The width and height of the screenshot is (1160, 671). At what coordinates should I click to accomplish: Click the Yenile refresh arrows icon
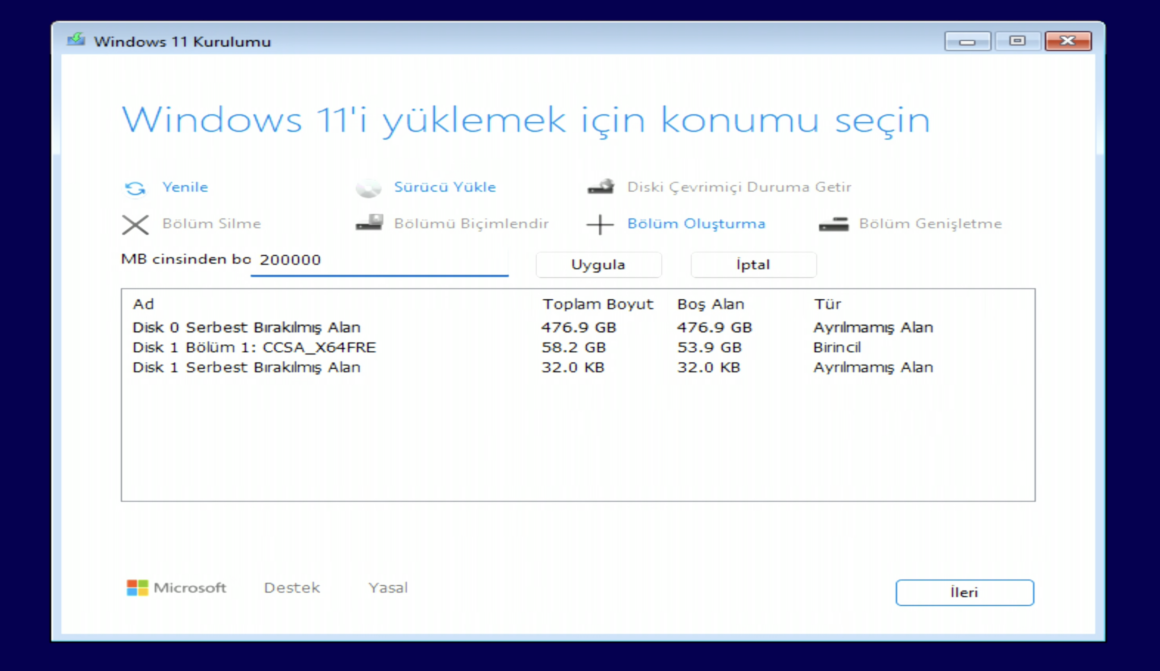pyautogui.click(x=135, y=188)
